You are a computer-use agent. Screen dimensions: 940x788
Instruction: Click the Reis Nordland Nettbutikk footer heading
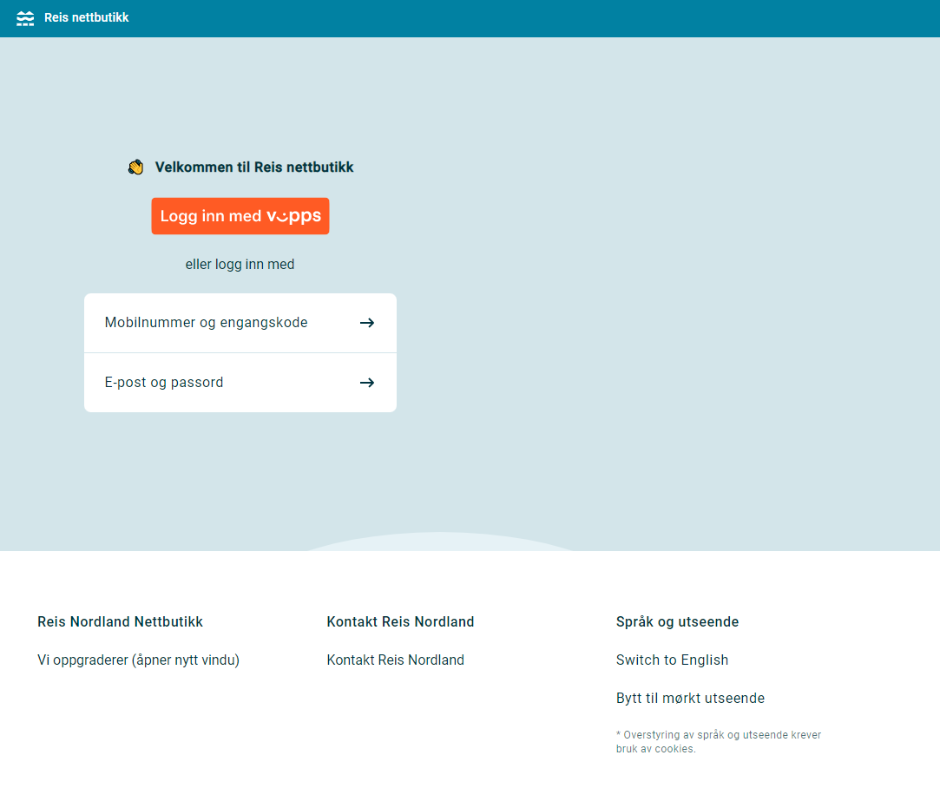click(x=120, y=622)
